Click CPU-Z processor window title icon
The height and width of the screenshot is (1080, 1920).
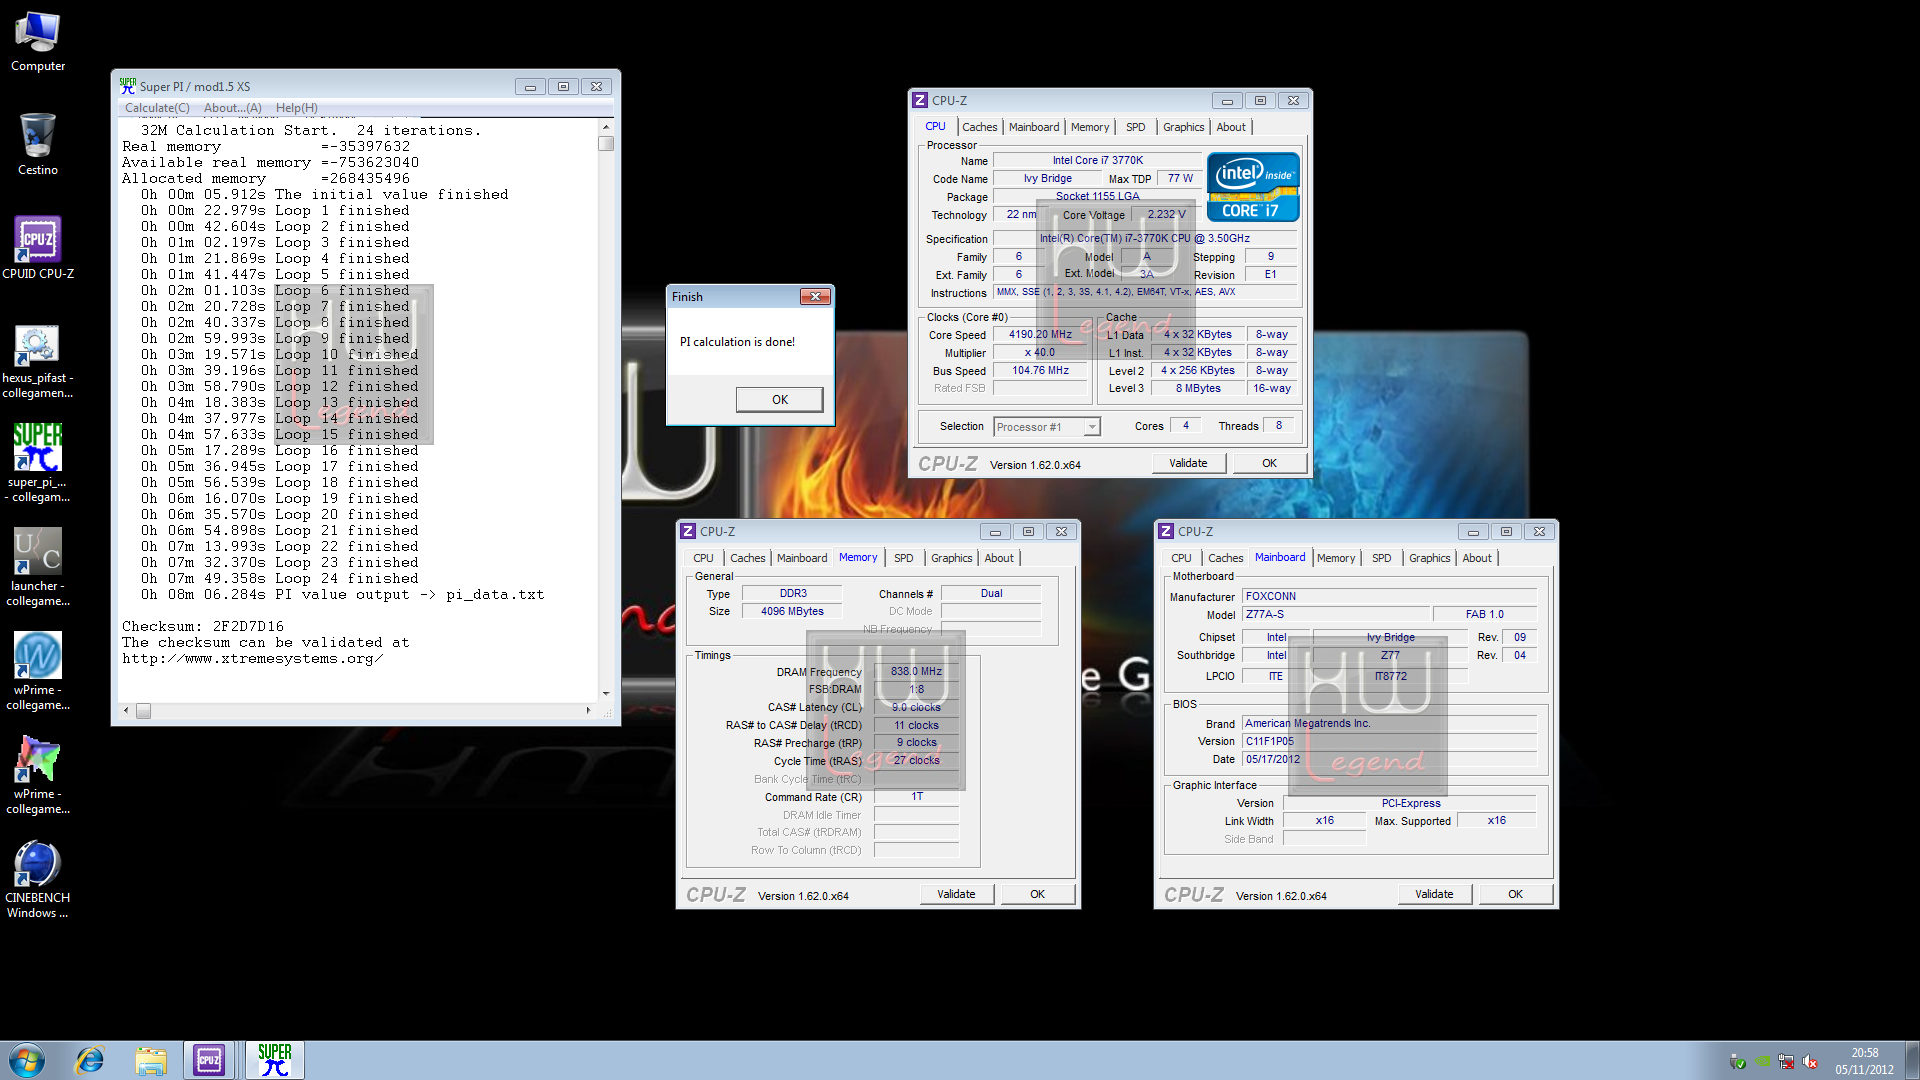(920, 100)
